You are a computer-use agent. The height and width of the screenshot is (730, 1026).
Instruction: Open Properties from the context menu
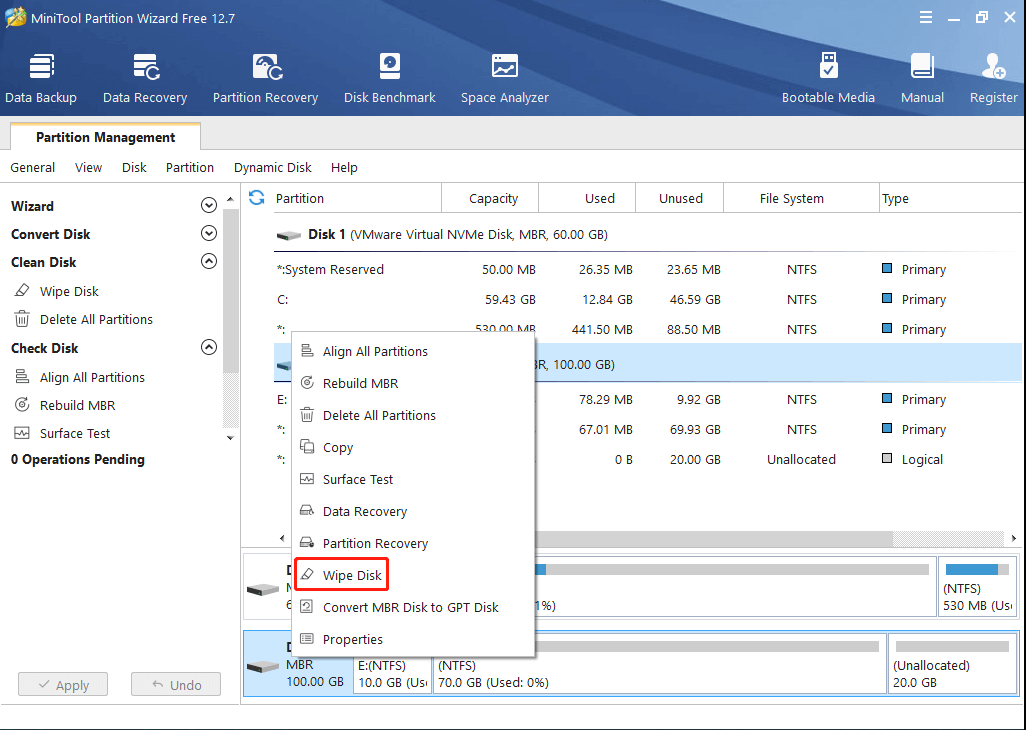click(x=414, y=639)
